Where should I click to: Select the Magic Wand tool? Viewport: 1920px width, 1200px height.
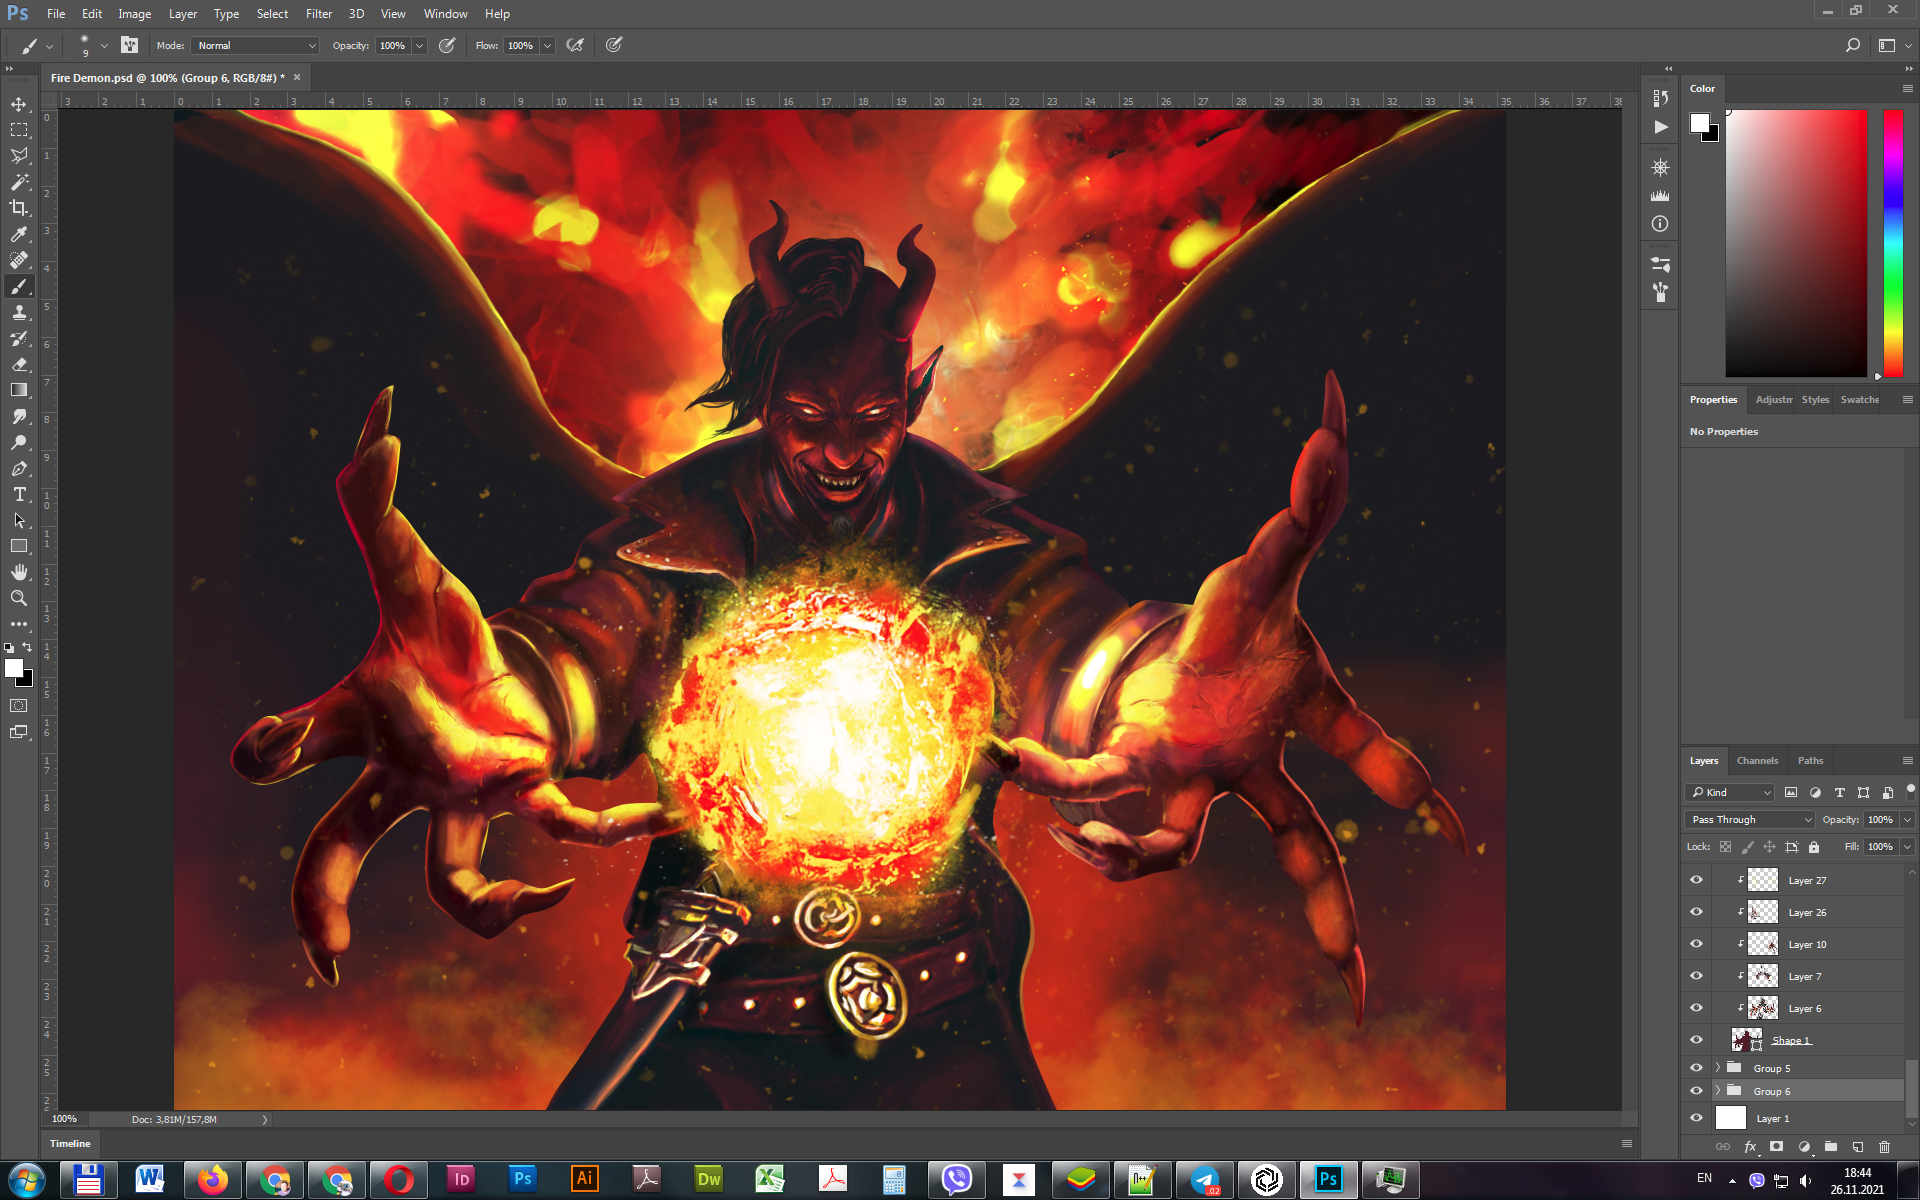point(19,182)
